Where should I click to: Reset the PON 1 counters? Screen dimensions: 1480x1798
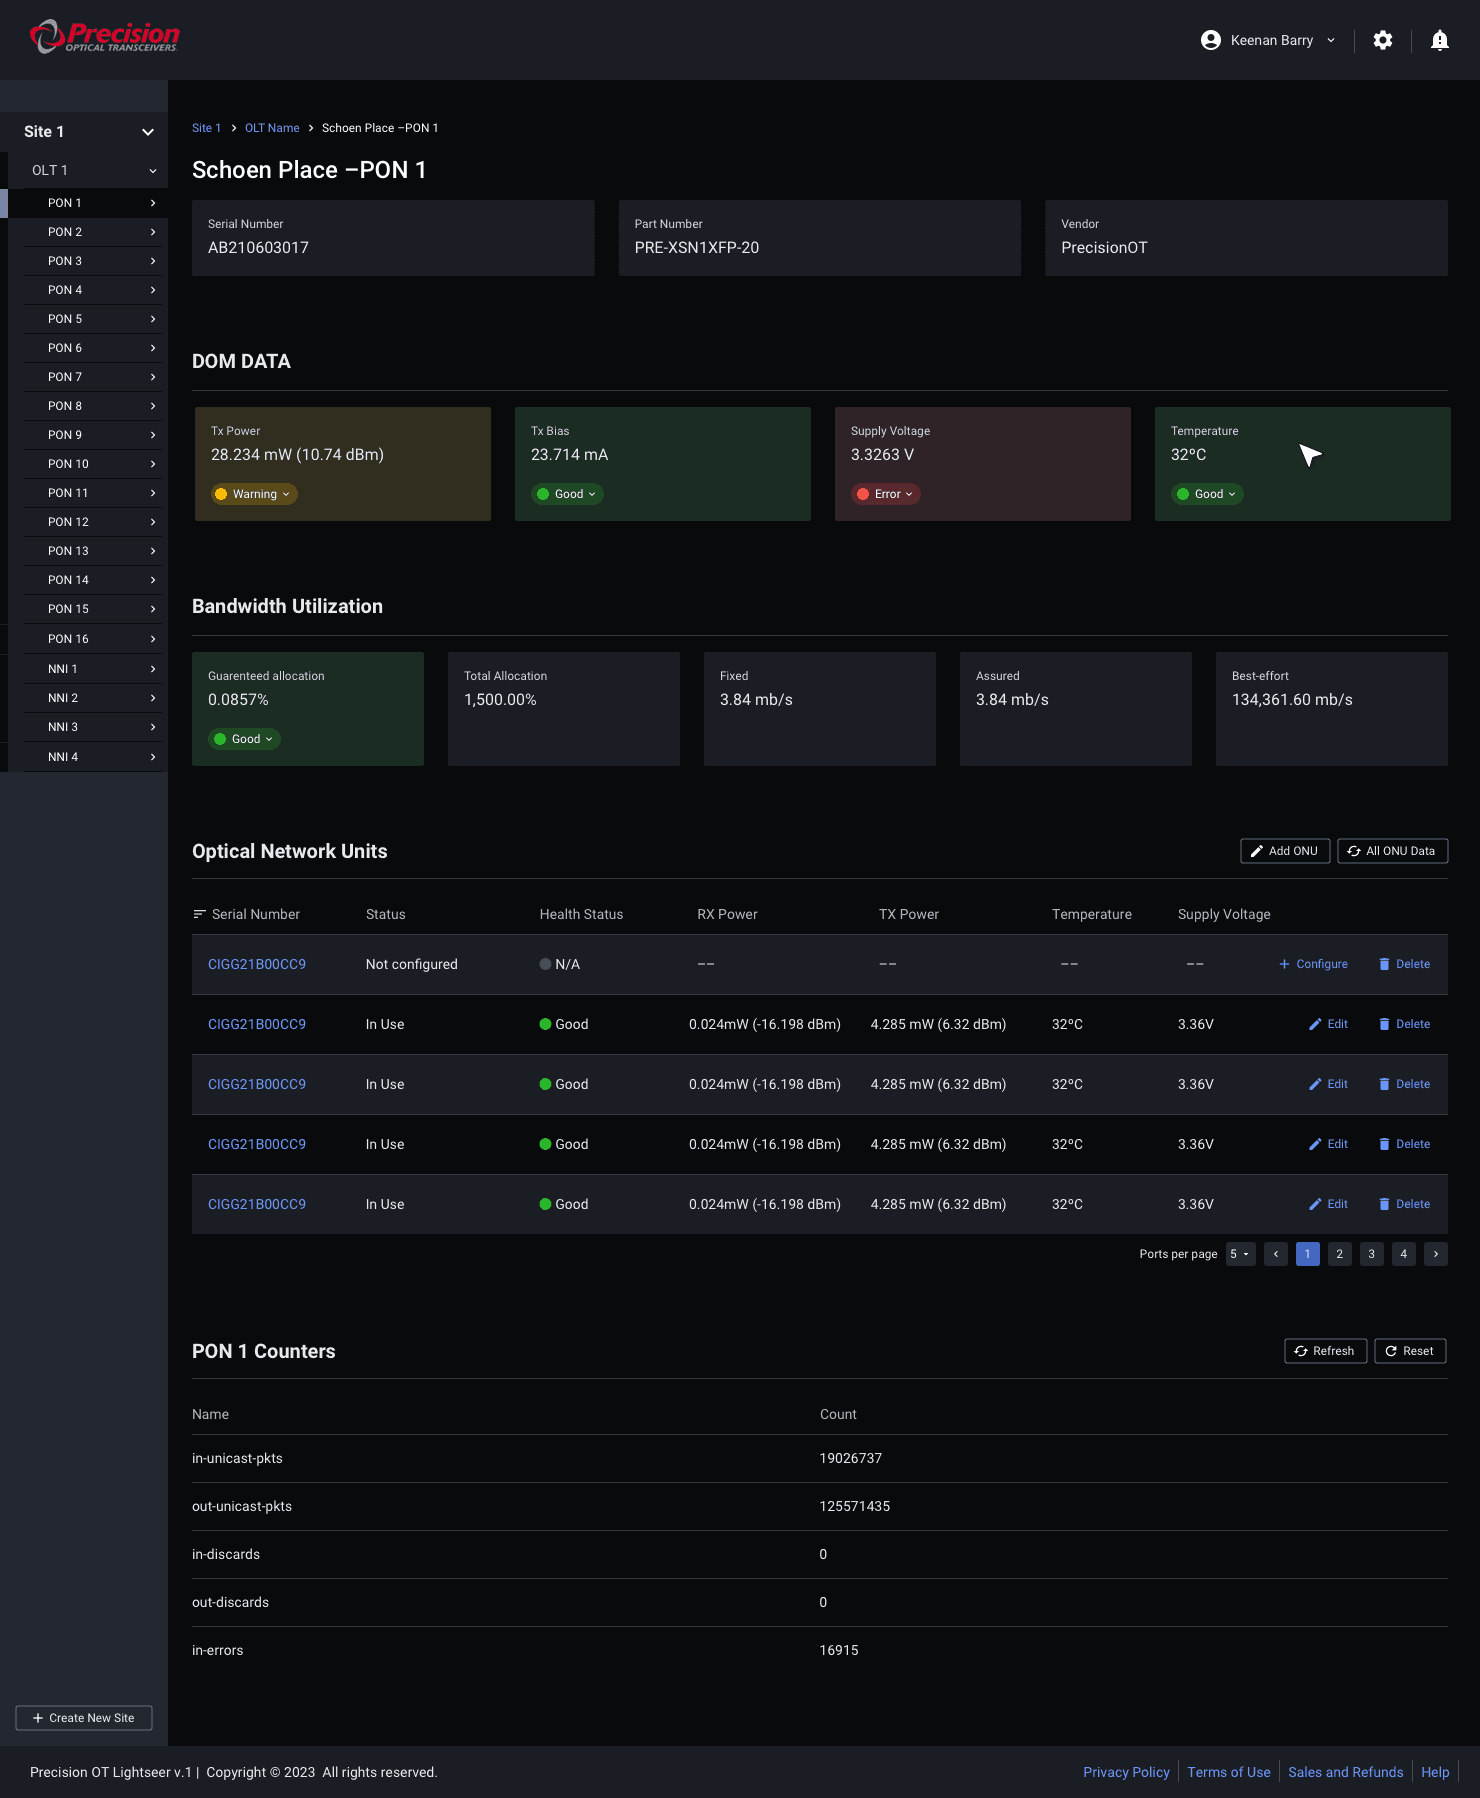[1410, 1351]
